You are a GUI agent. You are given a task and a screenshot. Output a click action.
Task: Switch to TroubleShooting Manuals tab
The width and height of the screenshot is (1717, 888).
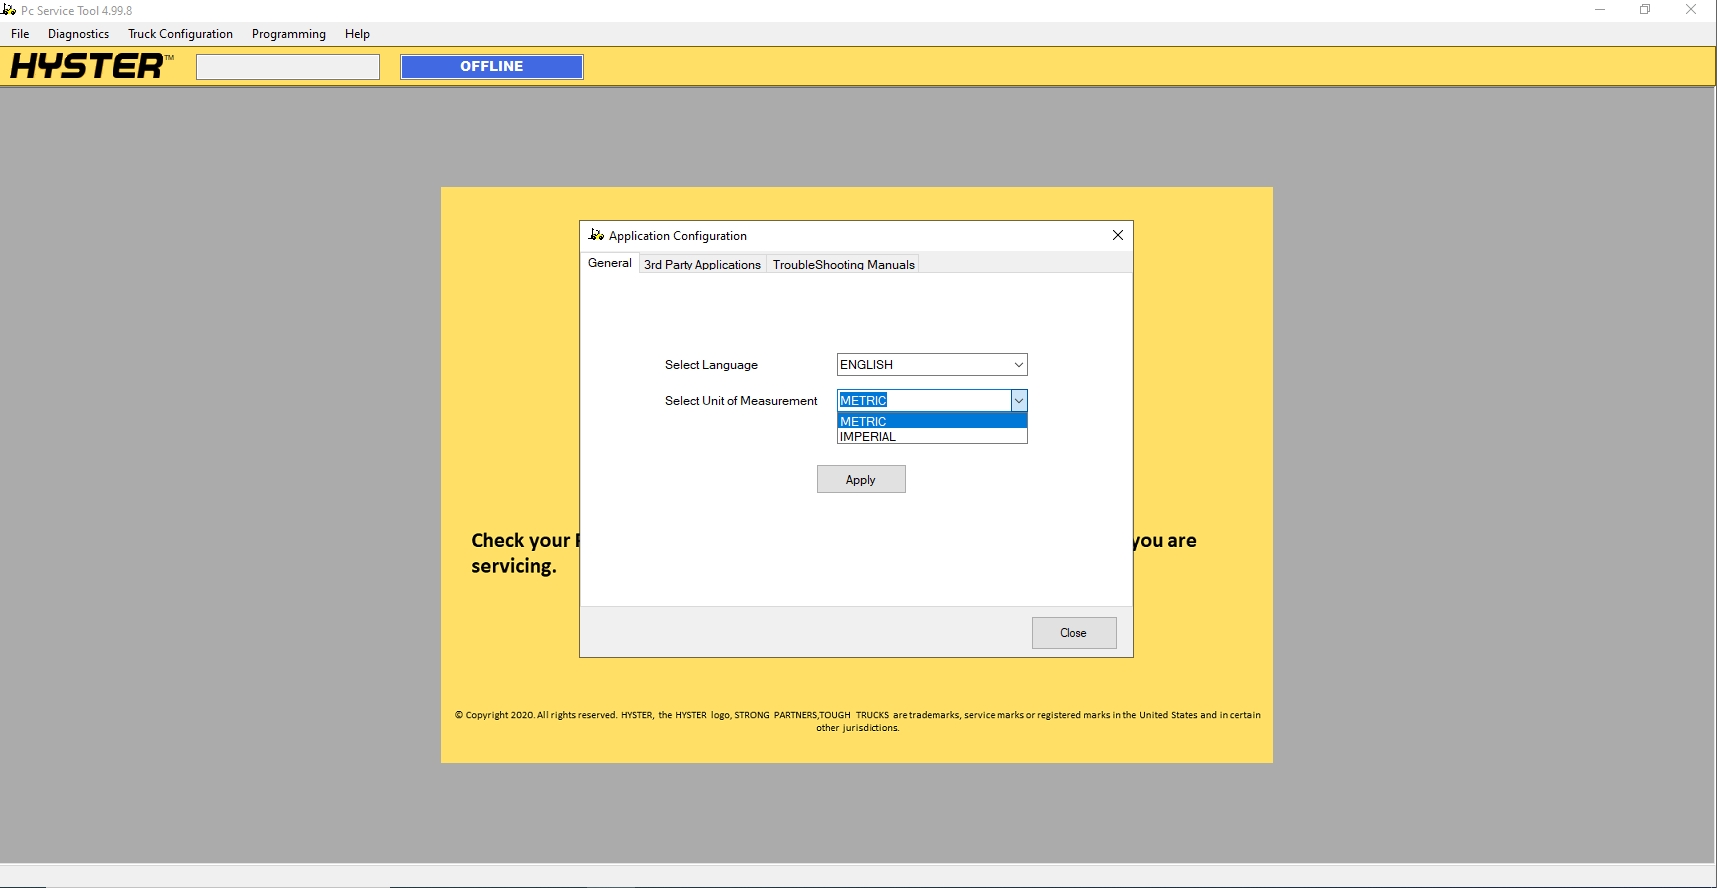pos(843,265)
